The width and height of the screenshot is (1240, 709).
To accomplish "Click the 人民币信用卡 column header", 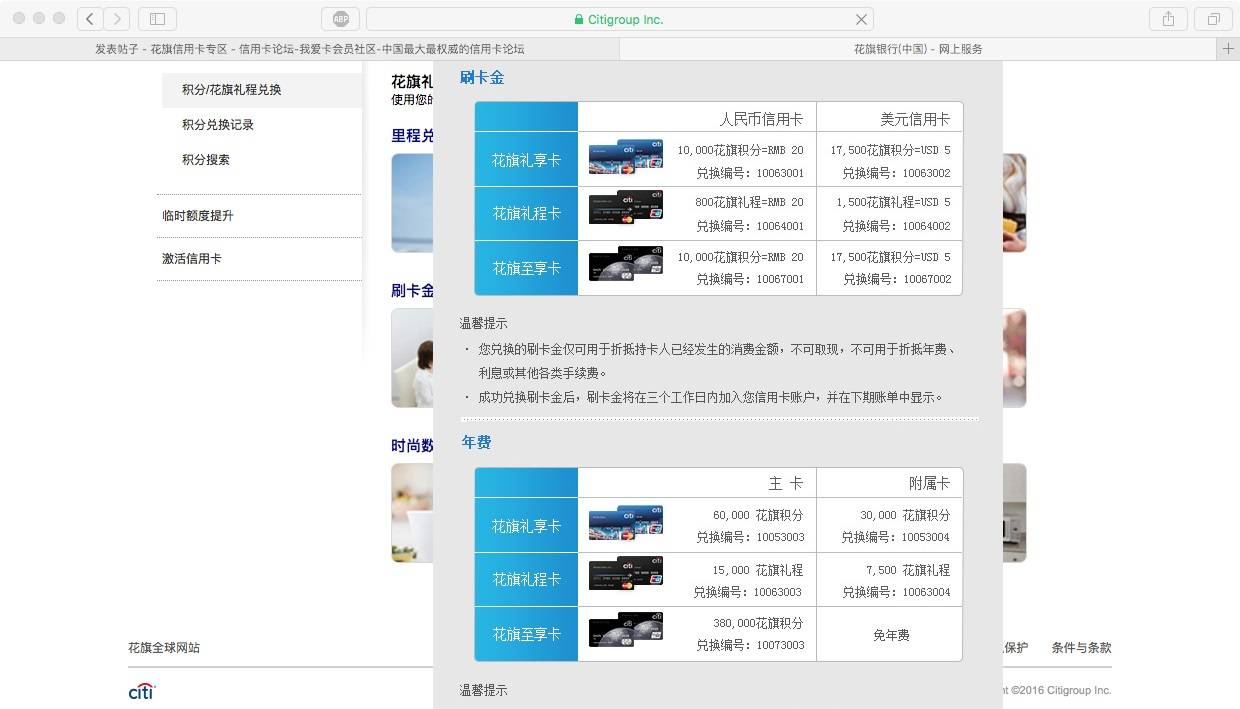I will click(761, 119).
